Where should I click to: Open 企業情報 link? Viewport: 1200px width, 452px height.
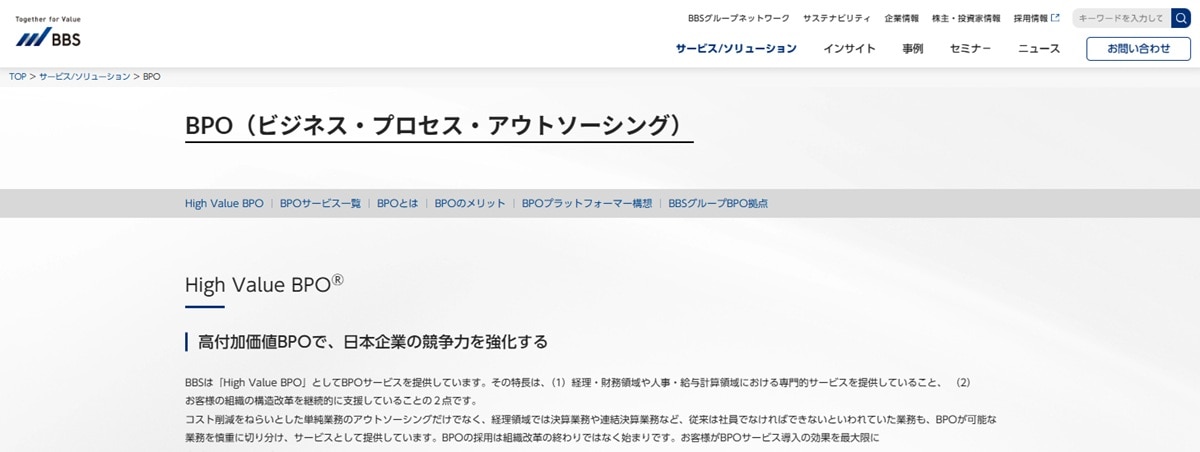tap(901, 18)
